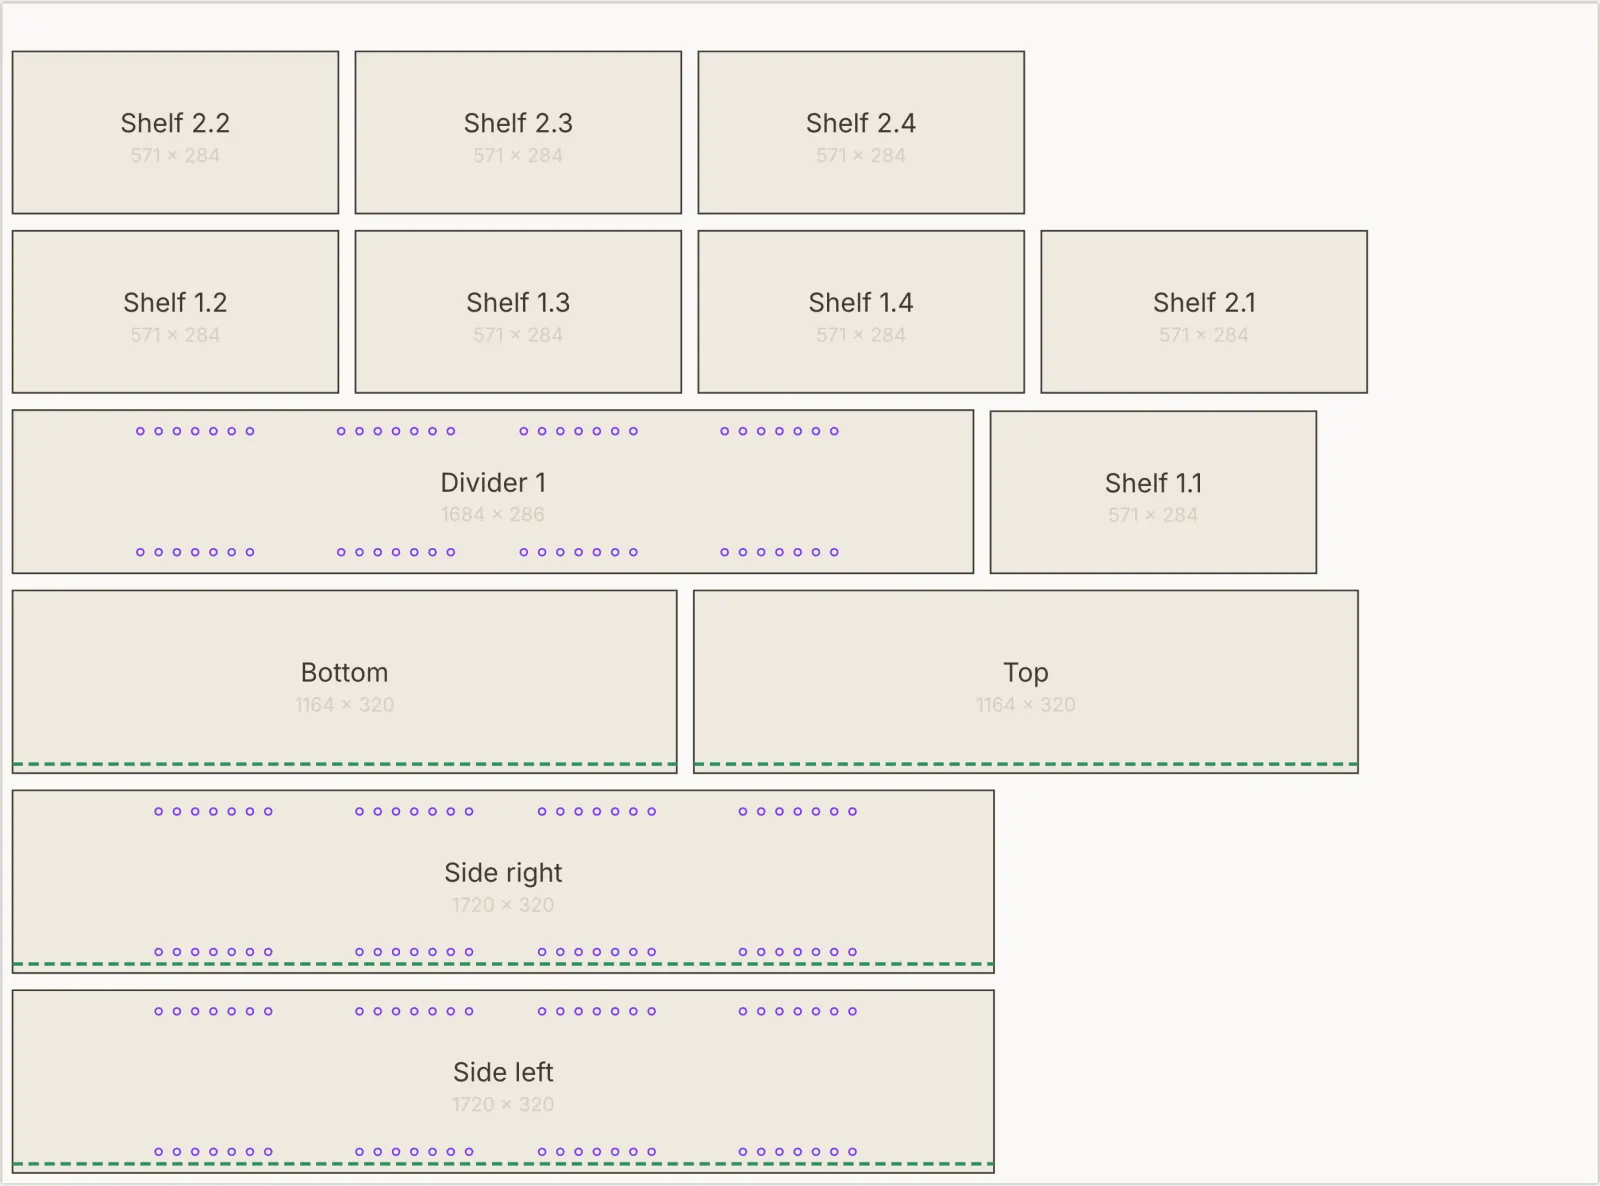Click the Side right label
Image resolution: width=1600 pixels, height=1186 pixels.
point(503,873)
